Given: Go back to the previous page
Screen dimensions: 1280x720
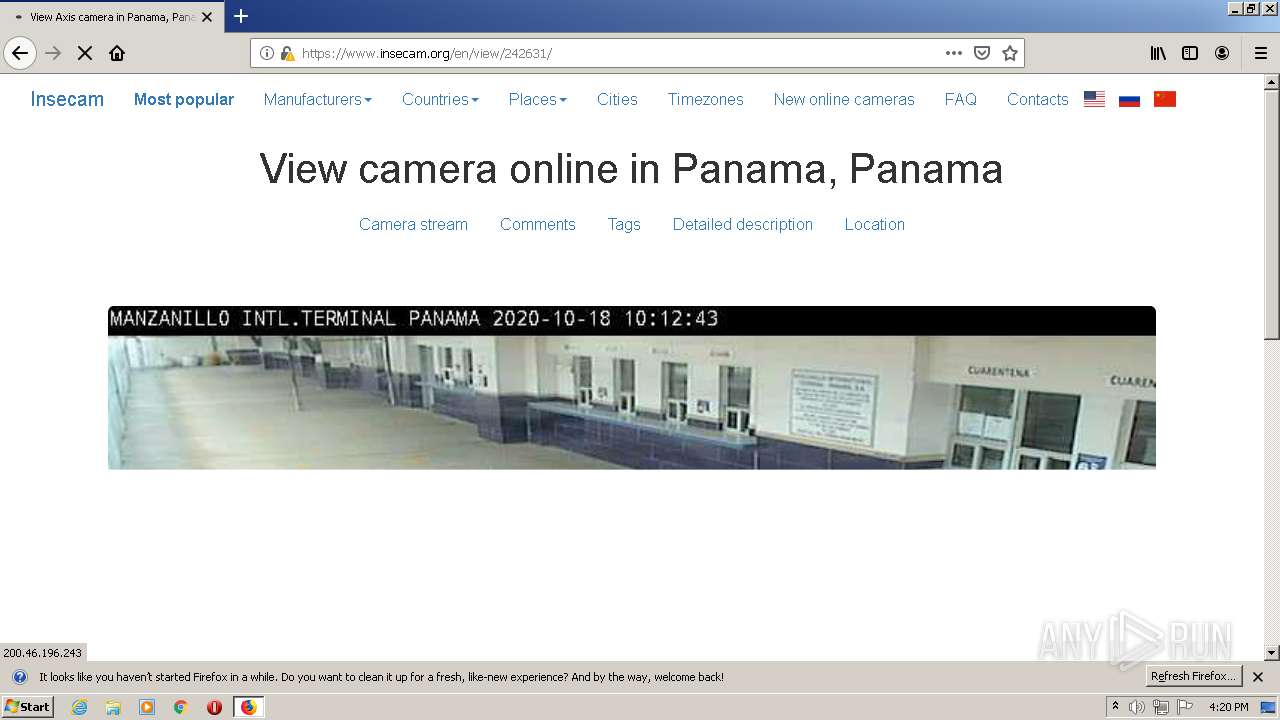Looking at the screenshot, I should 20,53.
